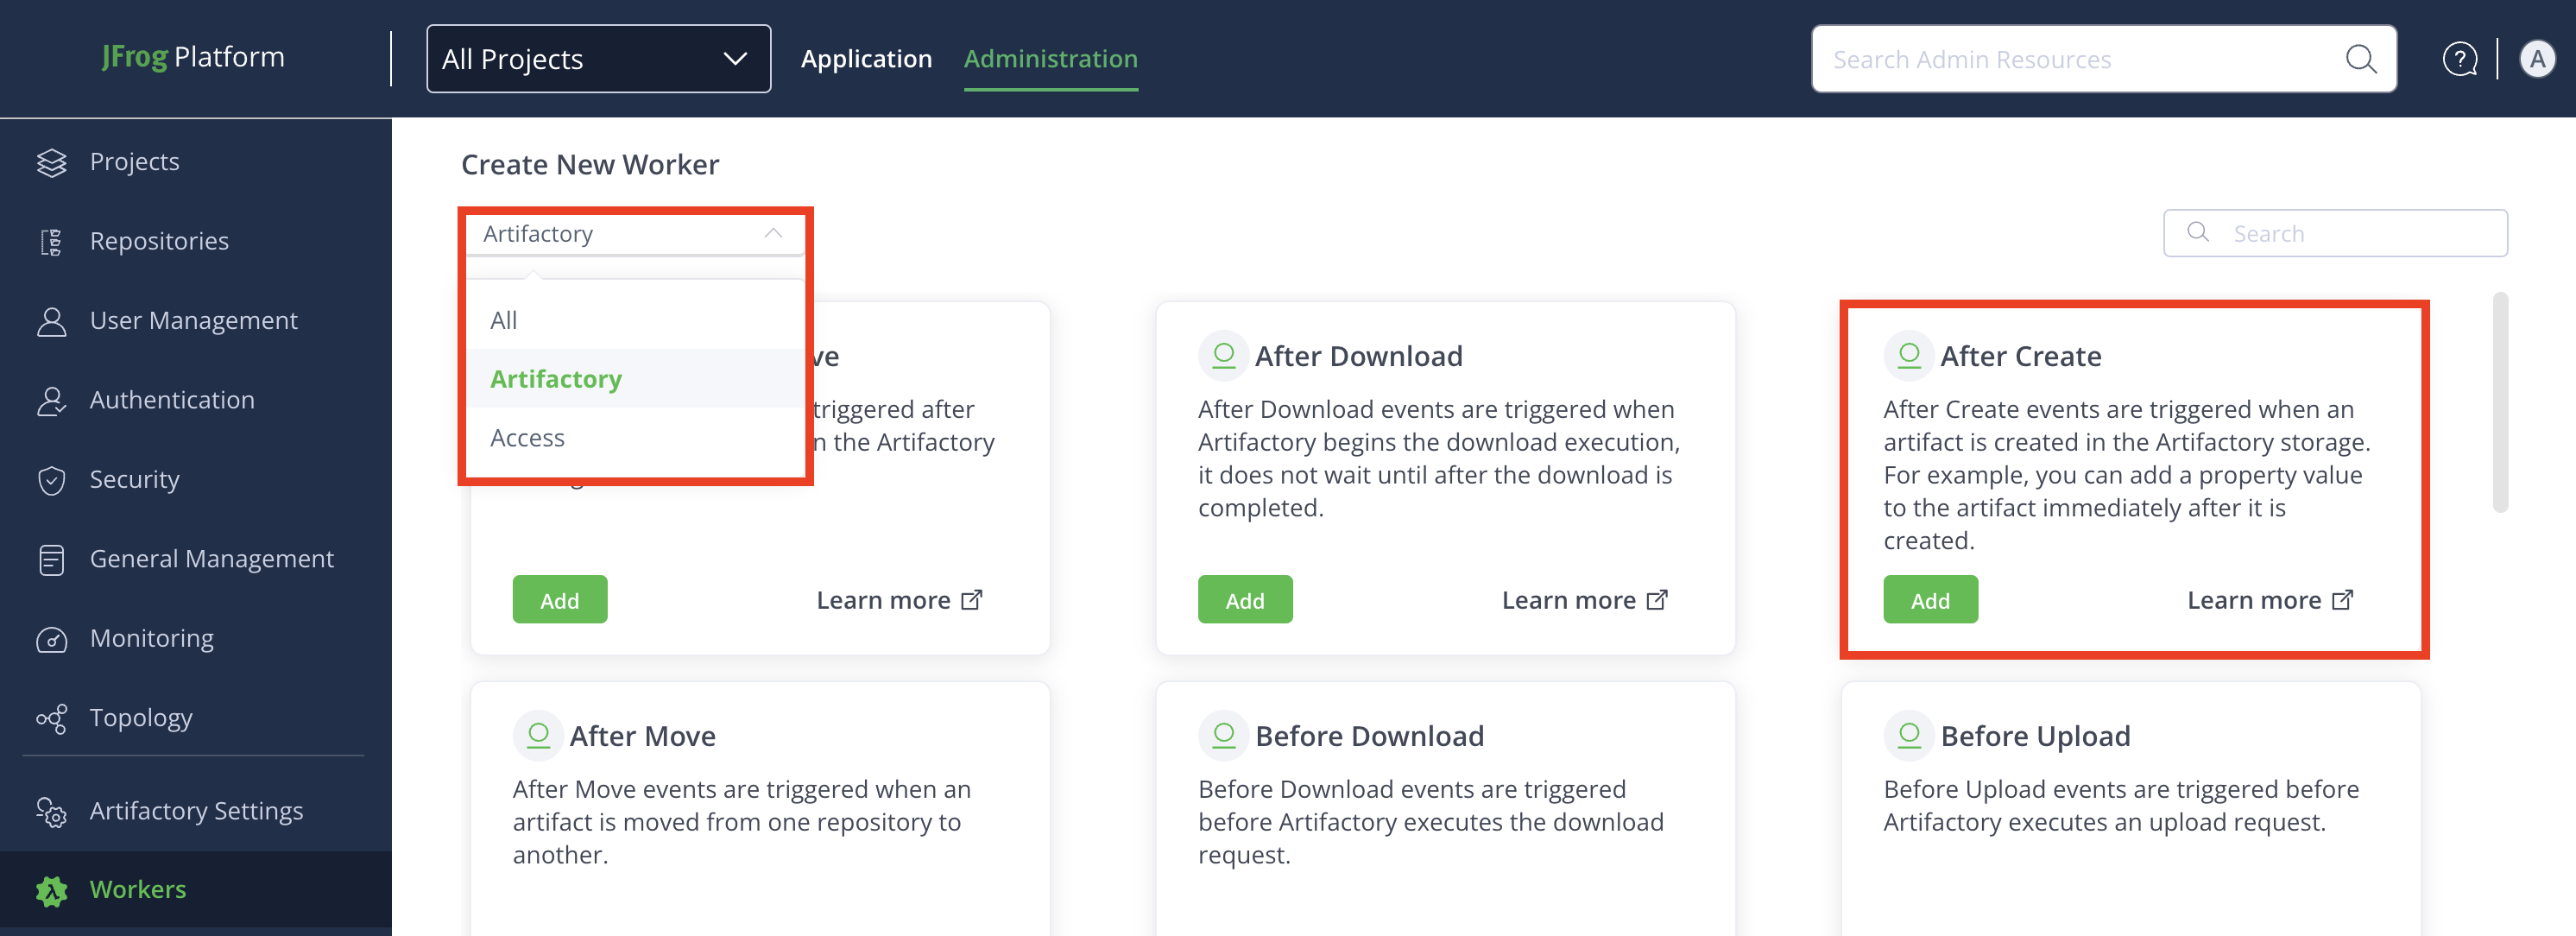Collapse the Artifactory filter dropdown
Viewport: 2576px width, 936px height.
[x=772, y=234]
